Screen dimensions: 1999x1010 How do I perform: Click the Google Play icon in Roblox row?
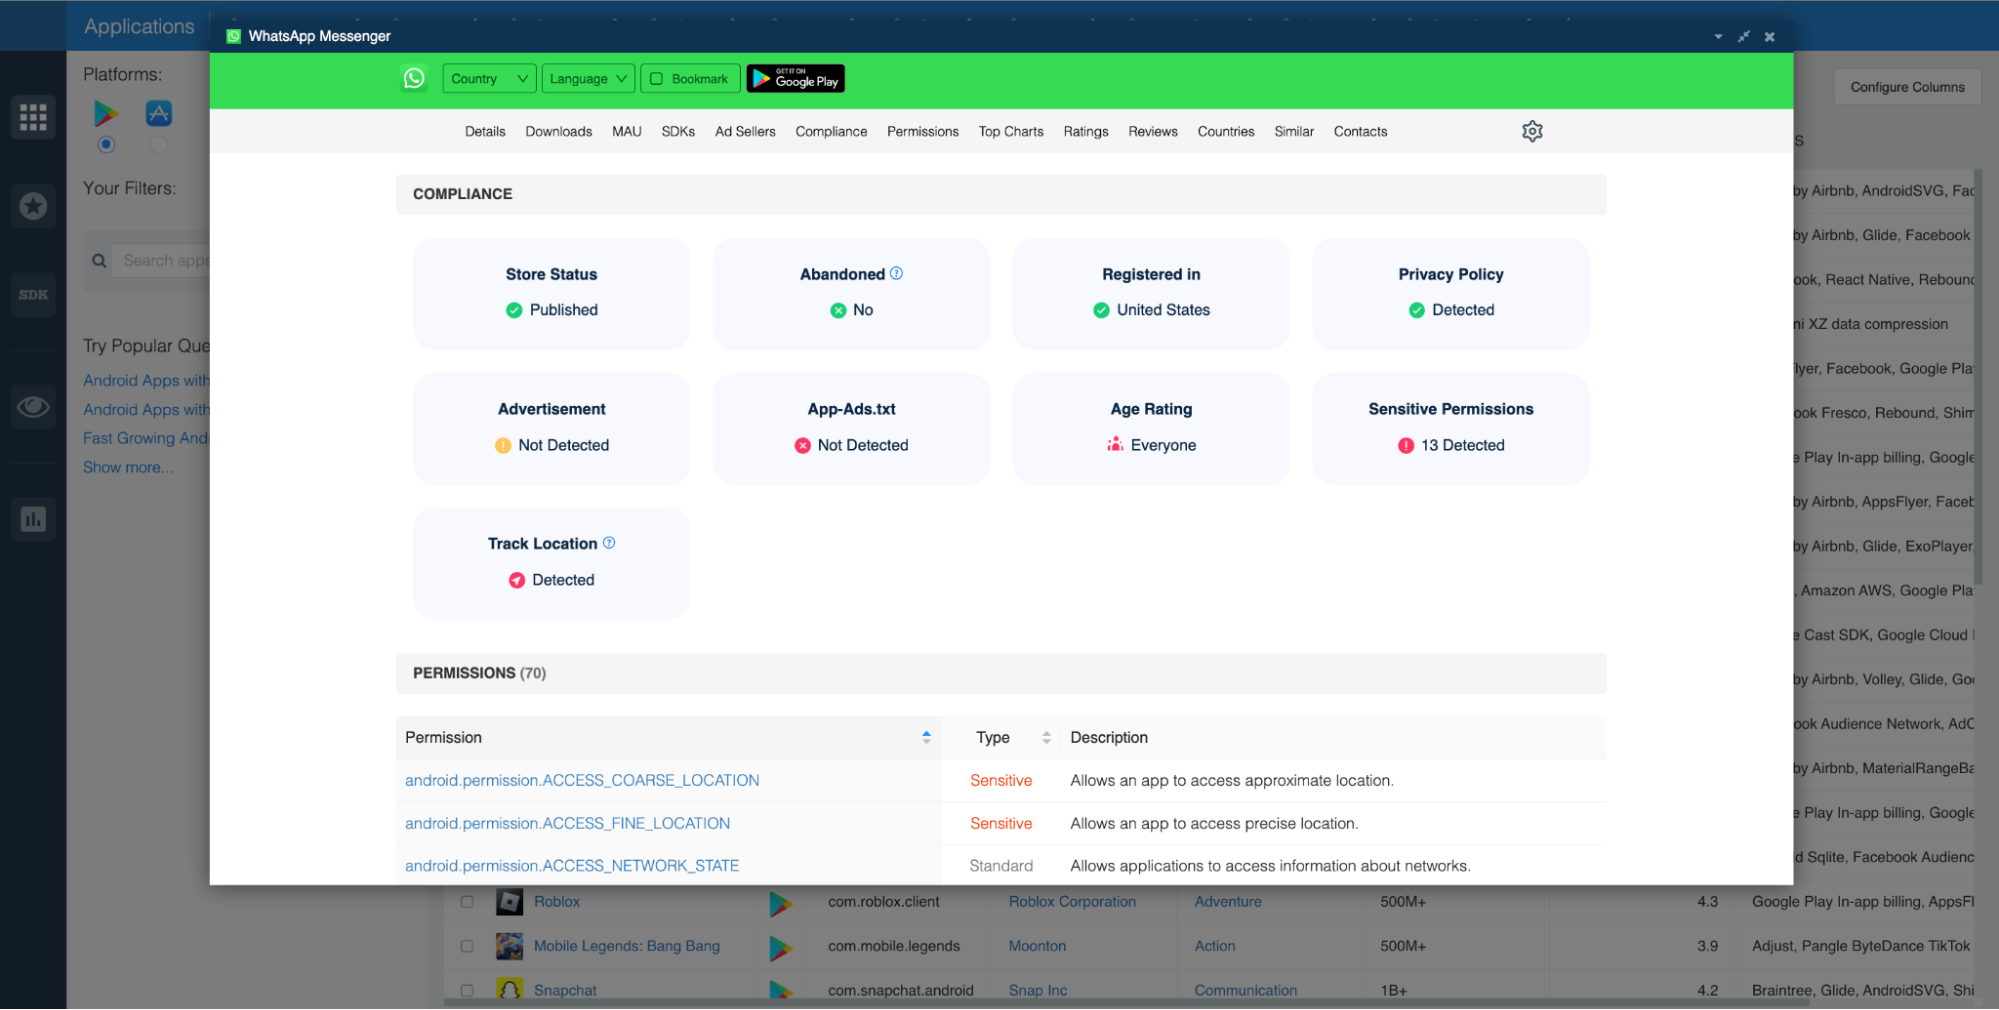(780, 903)
